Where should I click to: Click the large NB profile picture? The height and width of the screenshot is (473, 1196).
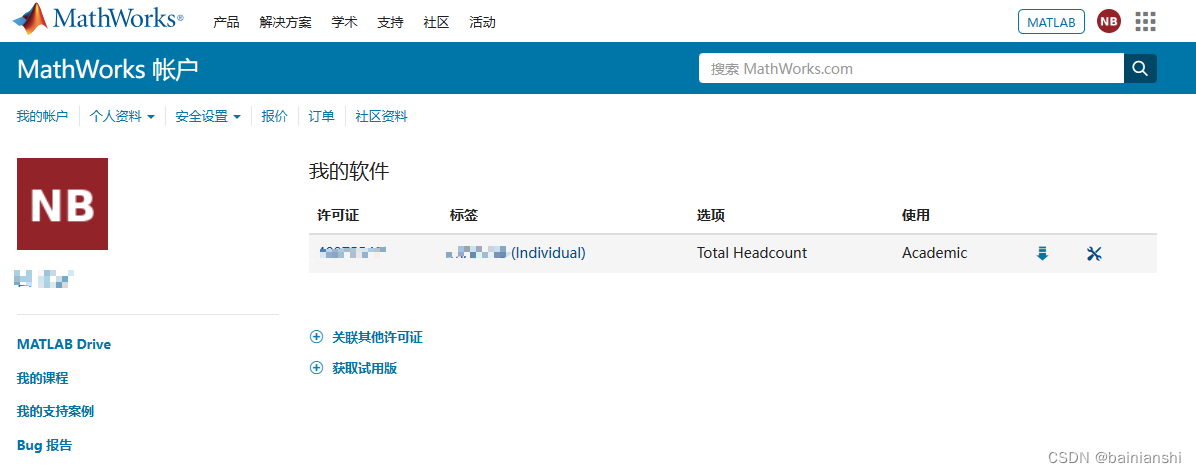click(63, 204)
